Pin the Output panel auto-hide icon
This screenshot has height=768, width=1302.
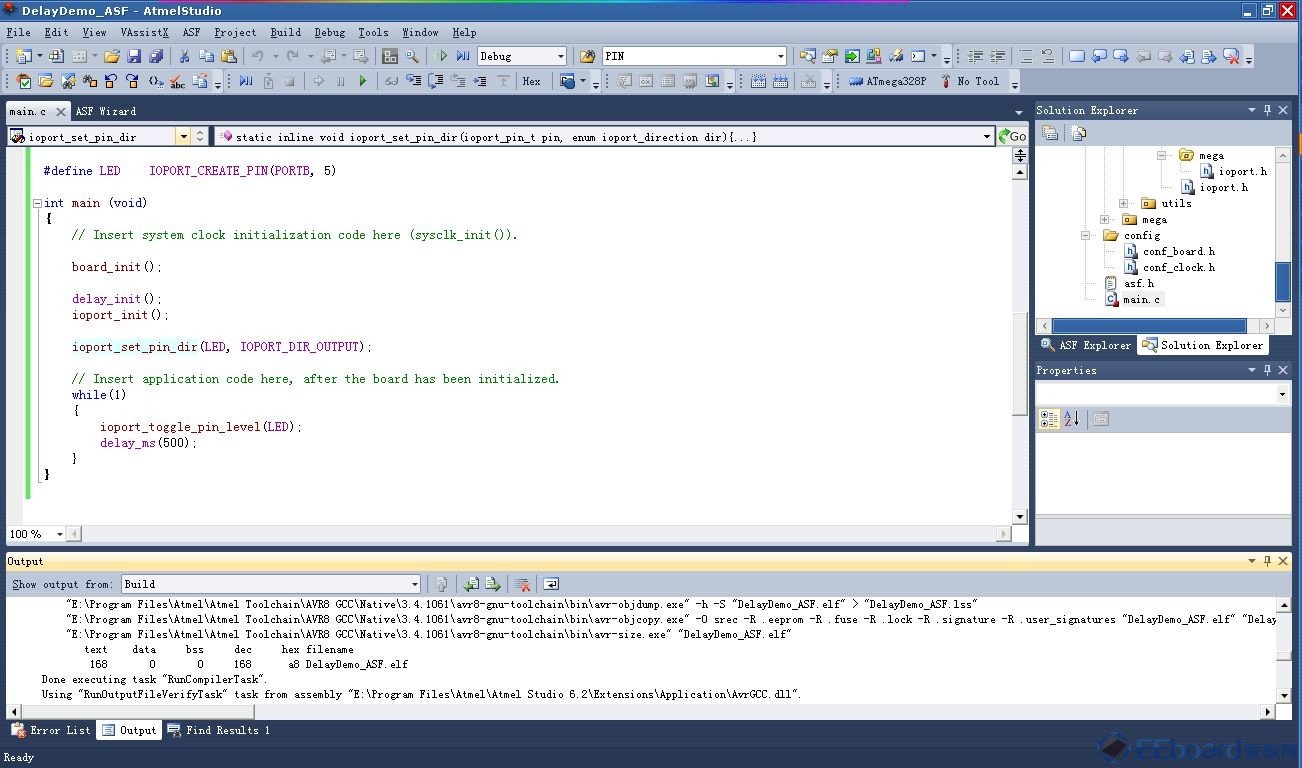click(1267, 562)
